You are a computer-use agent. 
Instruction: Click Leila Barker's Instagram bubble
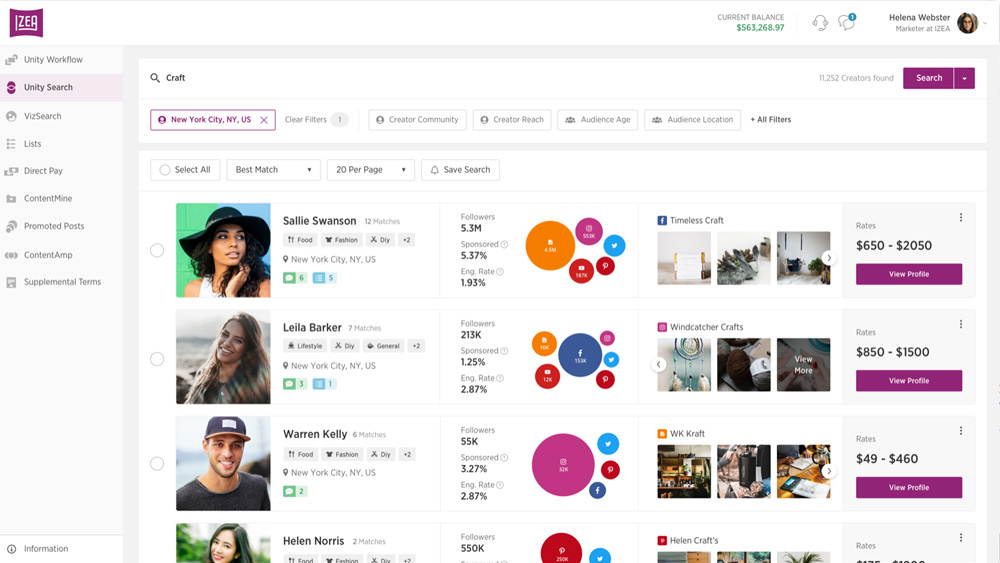(x=607, y=339)
